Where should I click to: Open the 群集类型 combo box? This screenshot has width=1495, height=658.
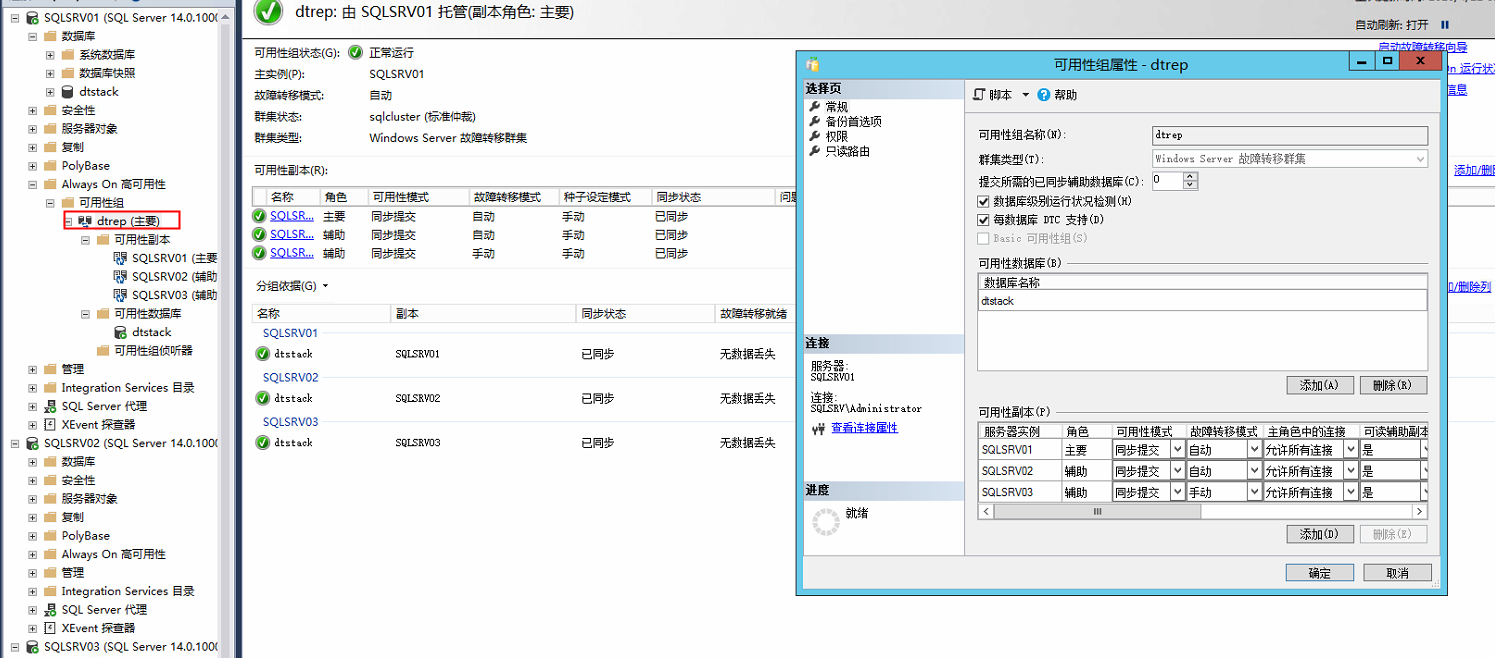(1290, 159)
